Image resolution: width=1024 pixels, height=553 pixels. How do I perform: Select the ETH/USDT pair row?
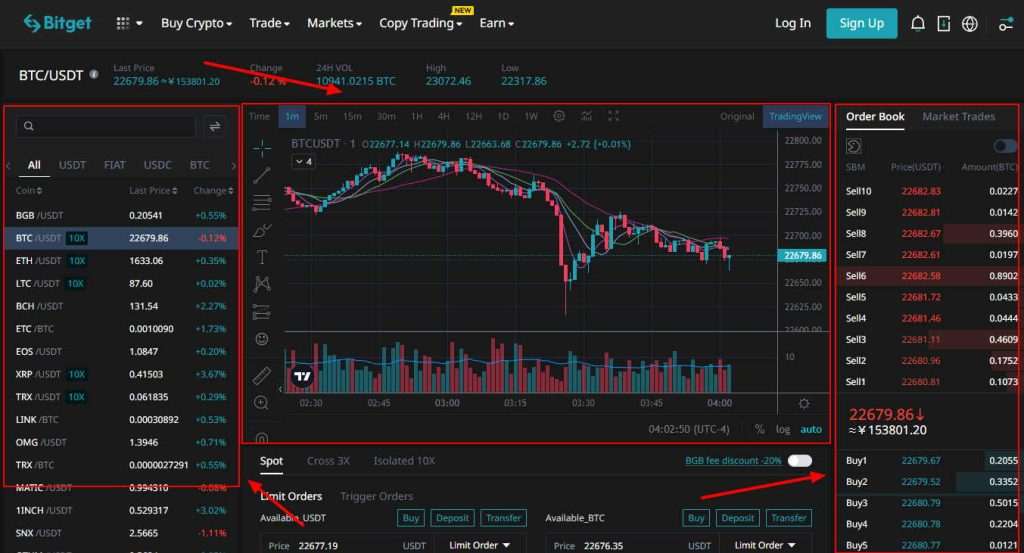[x=121, y=261]
